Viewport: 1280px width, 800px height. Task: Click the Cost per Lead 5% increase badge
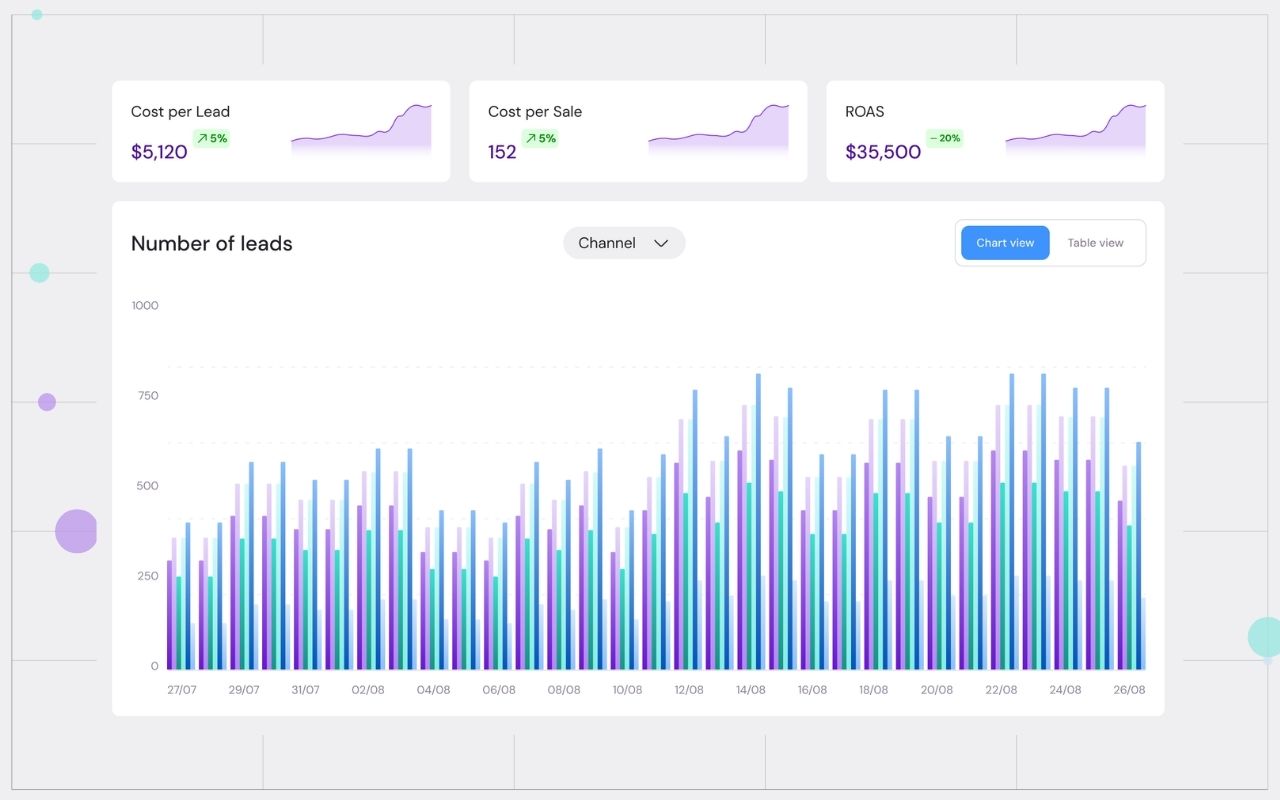pos(211,139)
